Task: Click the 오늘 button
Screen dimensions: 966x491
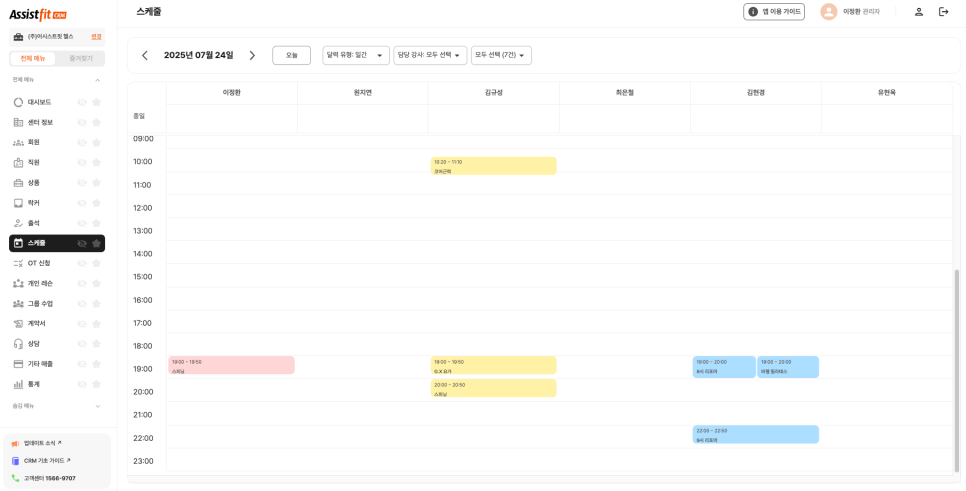Action: click(291, 55)
